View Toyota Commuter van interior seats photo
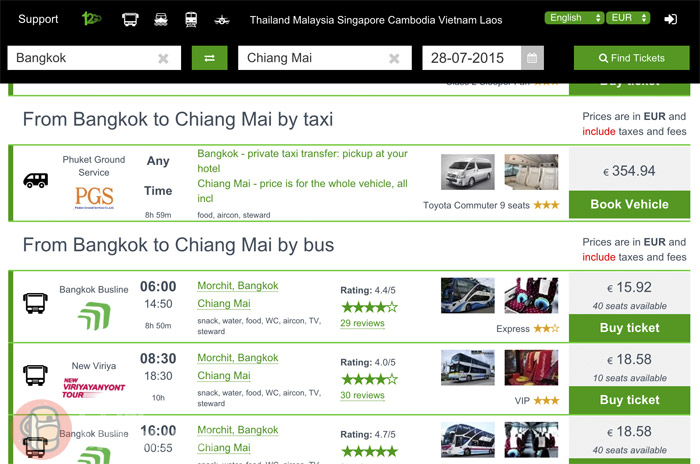The image size is (700, 464). pos(531,172)
